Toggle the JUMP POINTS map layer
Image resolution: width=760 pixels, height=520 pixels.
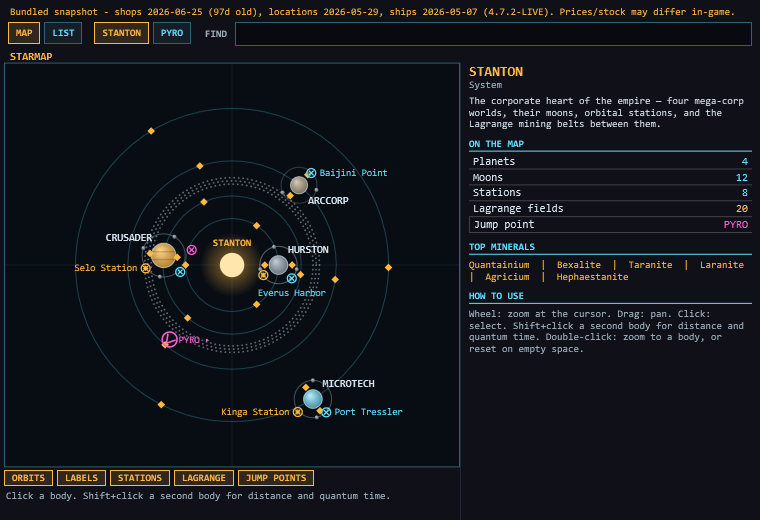tap(276, 478)
